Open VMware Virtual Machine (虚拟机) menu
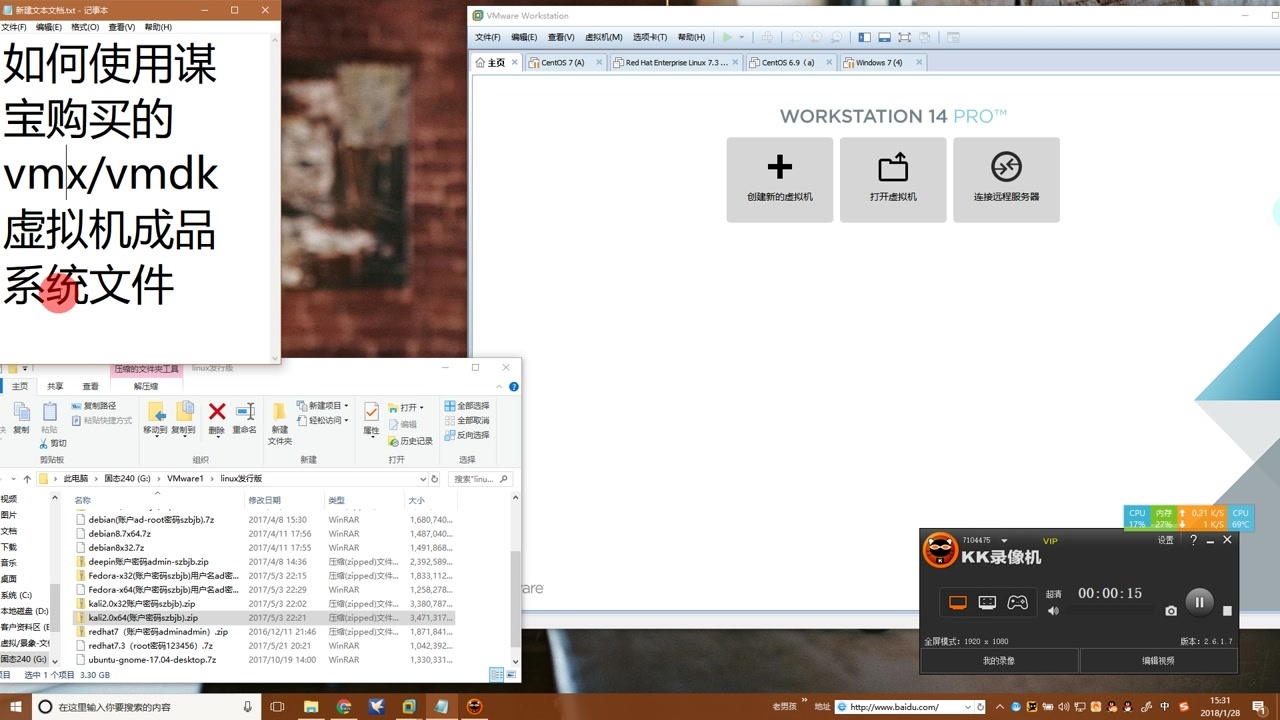 click(x=603, y=37)
